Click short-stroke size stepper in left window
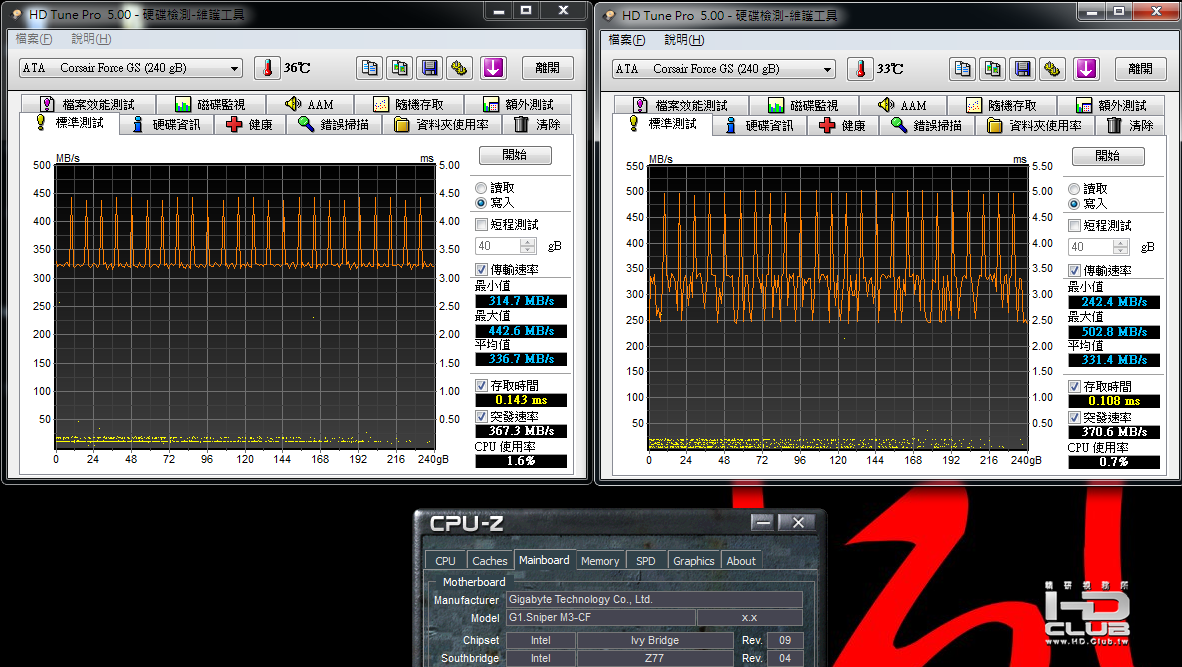Screen dimensions: 1182x667 [528, 246]
